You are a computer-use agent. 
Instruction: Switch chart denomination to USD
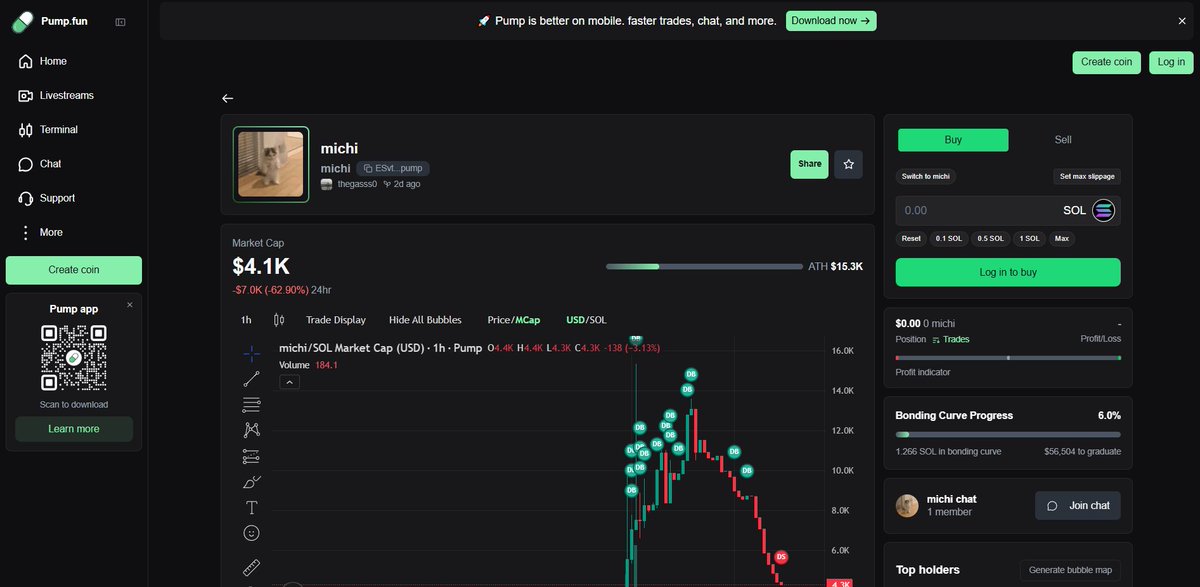click(575, 320)
